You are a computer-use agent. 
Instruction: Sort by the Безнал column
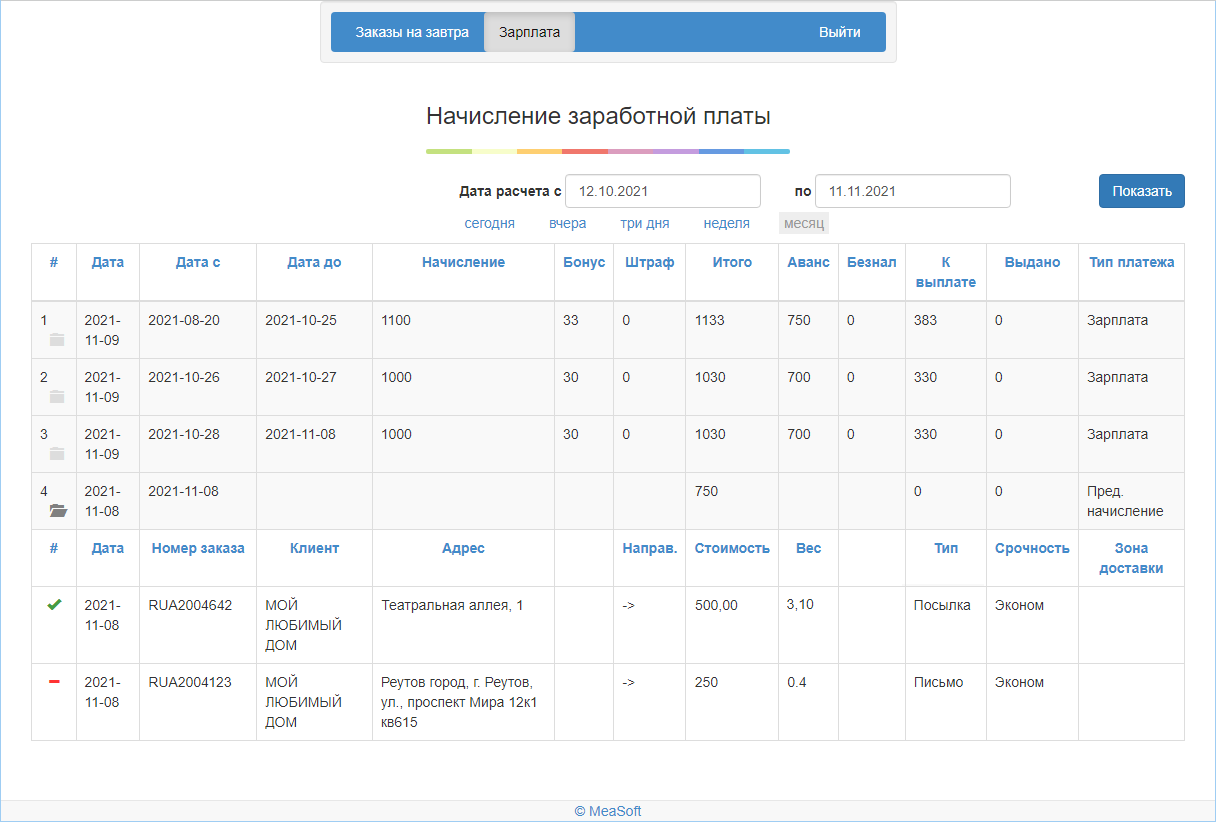(x=871, y=262)
